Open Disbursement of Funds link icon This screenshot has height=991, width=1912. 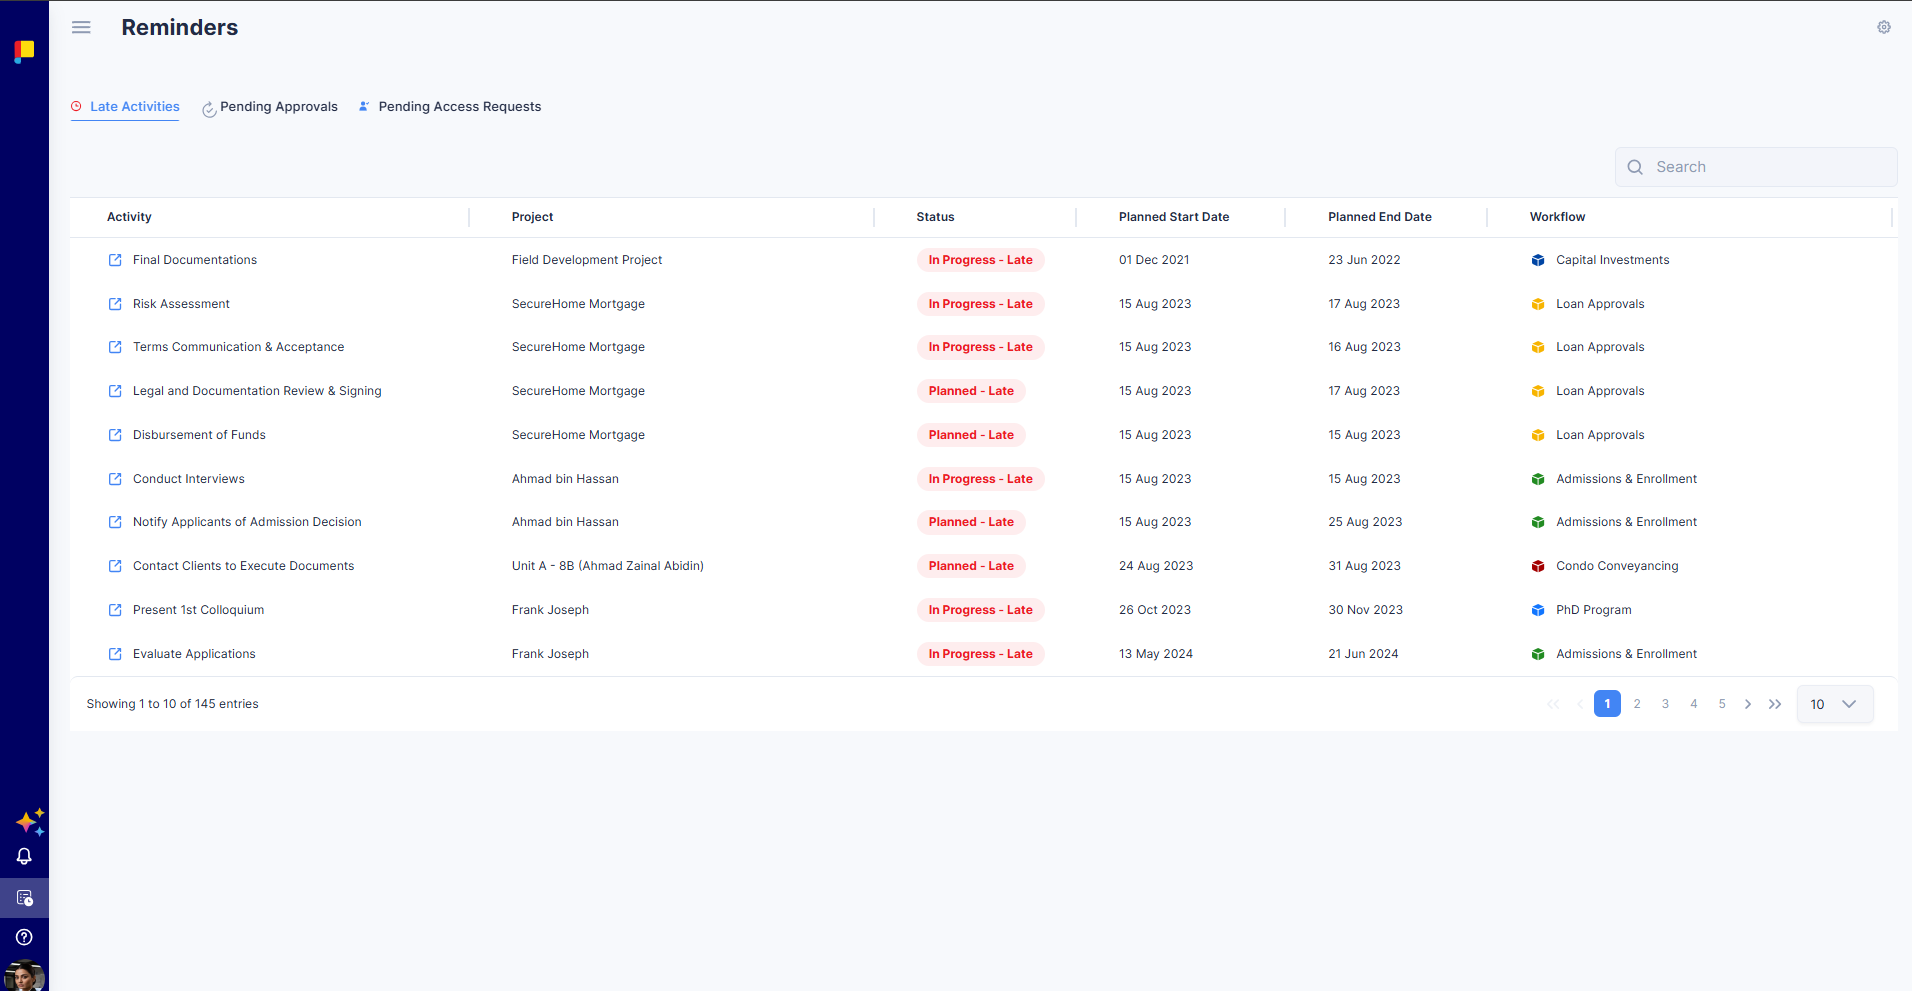click(115, 435)
